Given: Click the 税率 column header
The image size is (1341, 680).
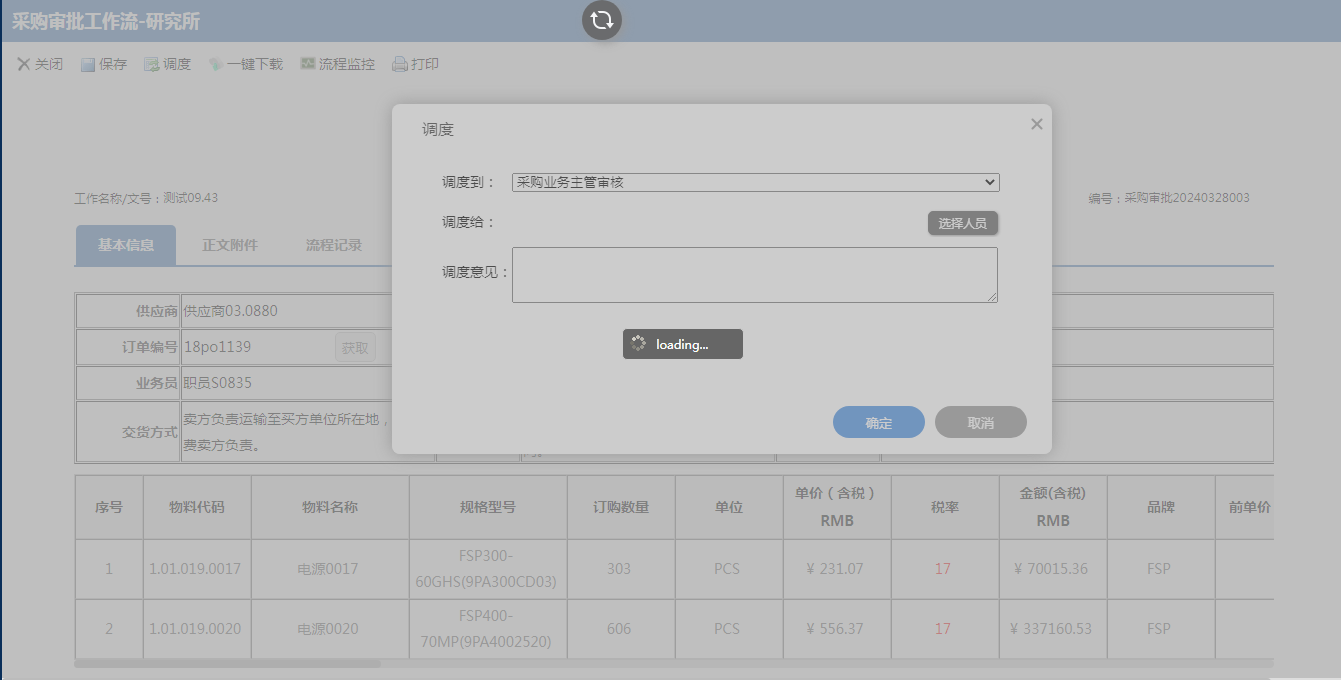Looking at the screenshot, I should point(945,507).
